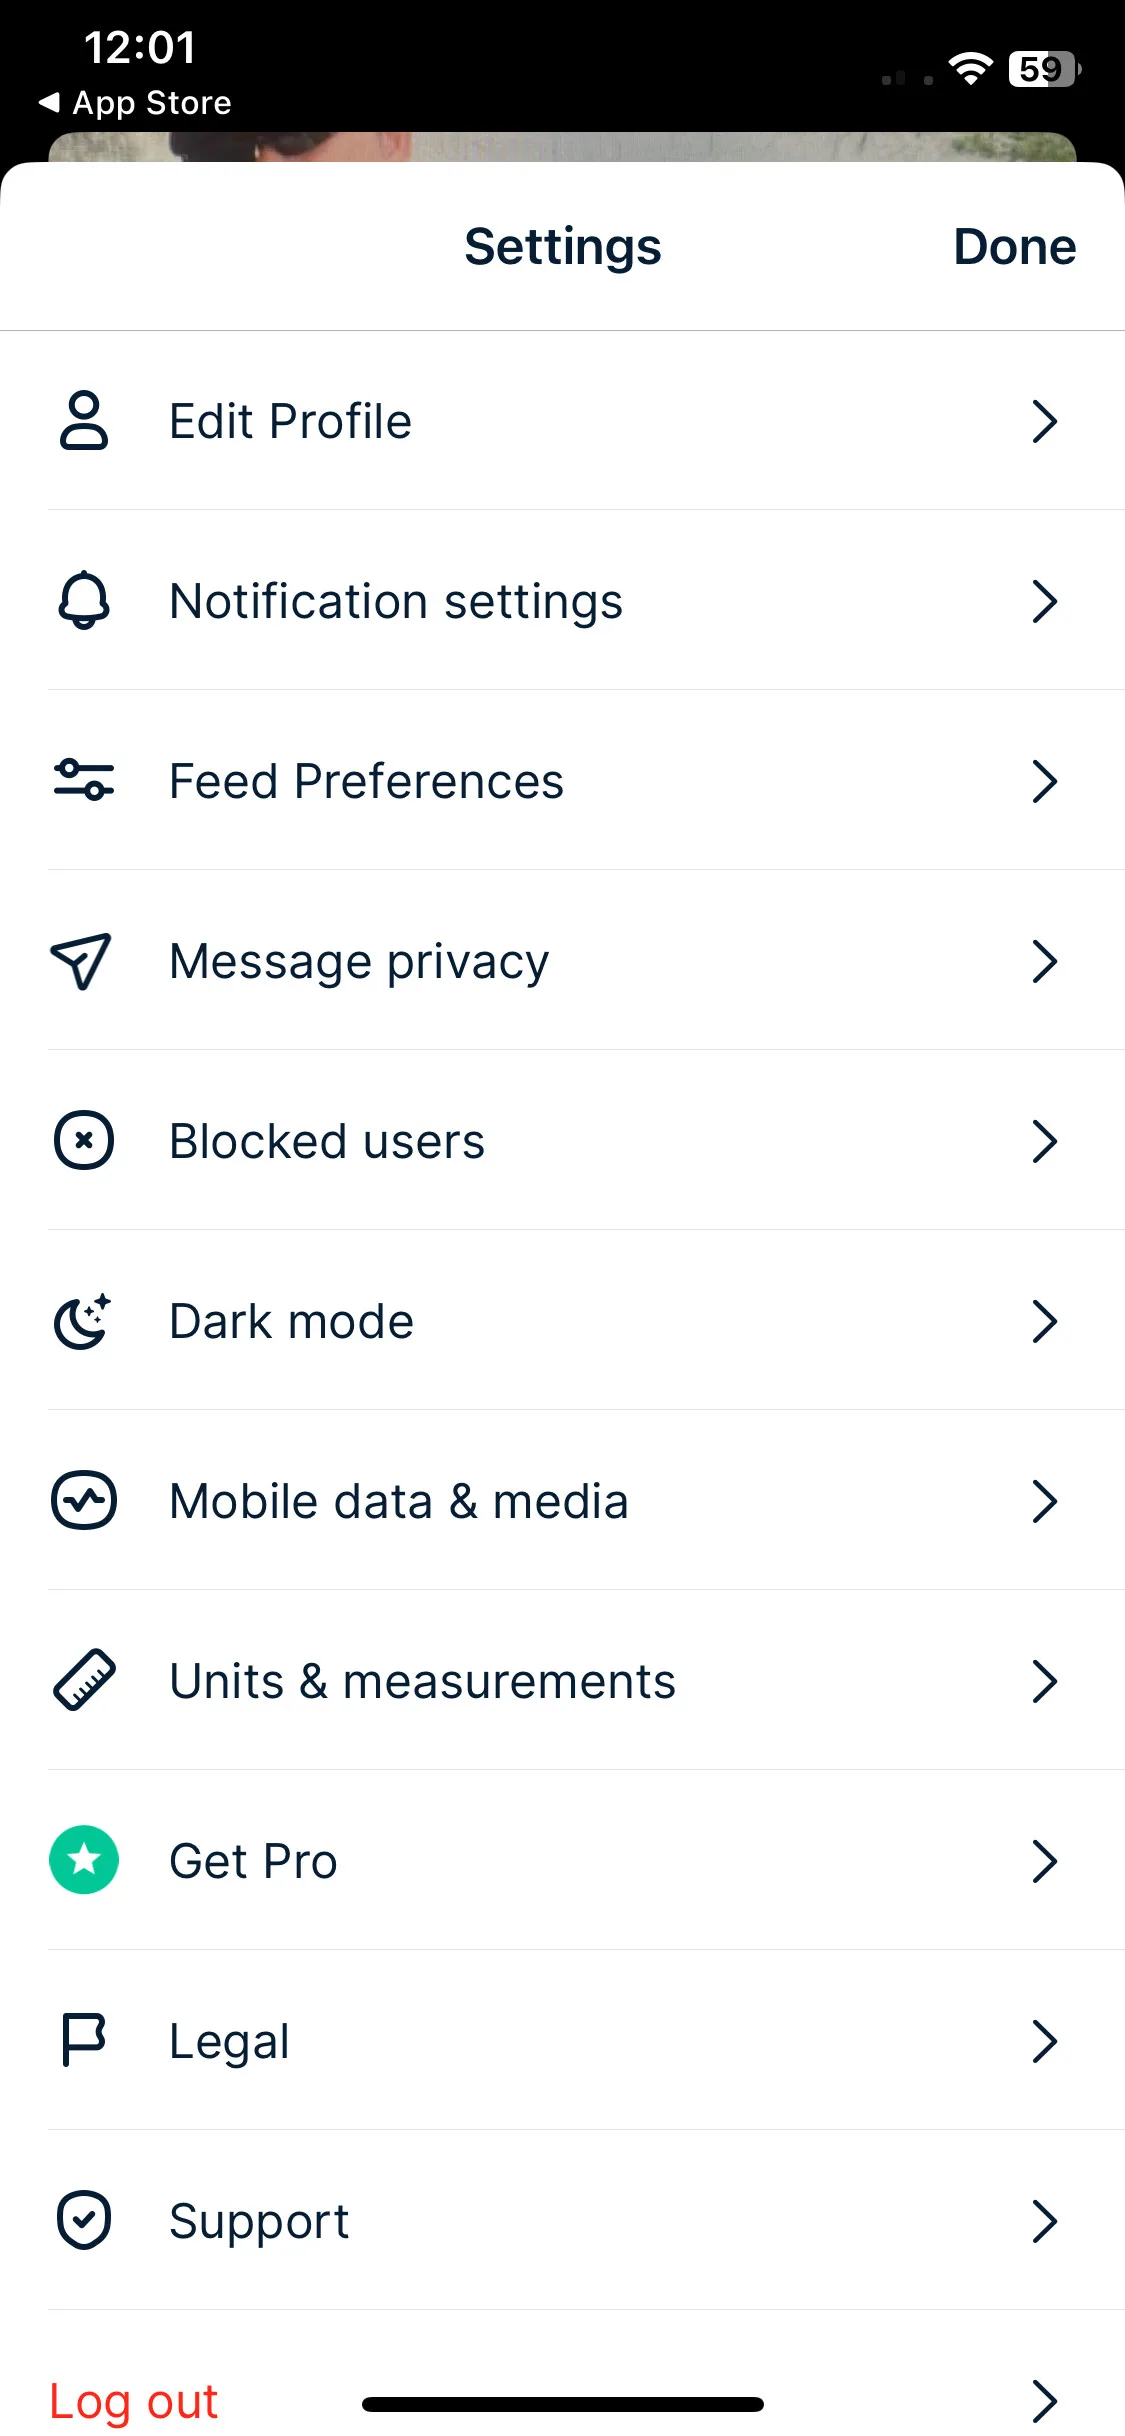Expand the Dark mode row chevron

tap(1045, 1321)
